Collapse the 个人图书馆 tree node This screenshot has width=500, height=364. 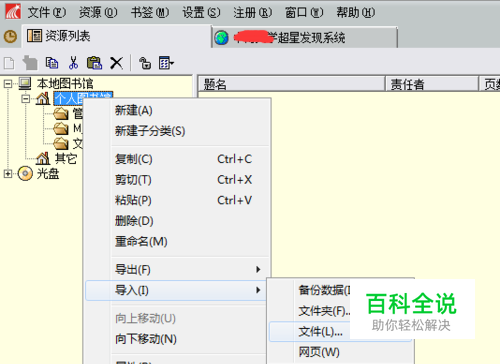(x=25, y=99)
